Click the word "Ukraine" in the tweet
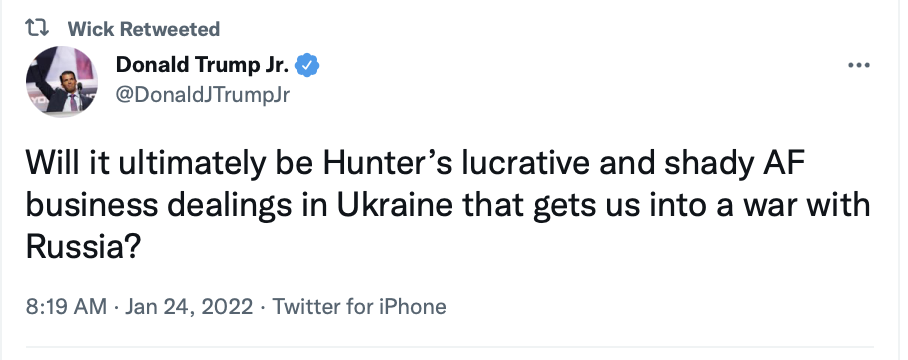Screen dimensions: 908x360 point(394,205)
